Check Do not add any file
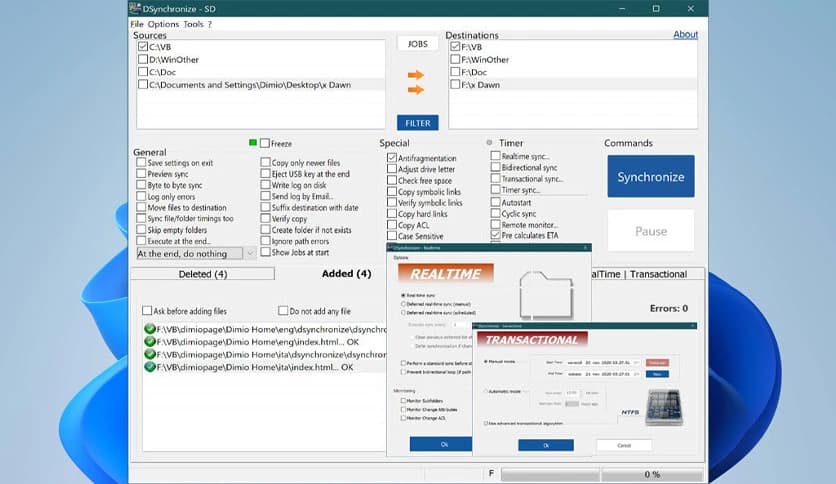 click(283, 310)
